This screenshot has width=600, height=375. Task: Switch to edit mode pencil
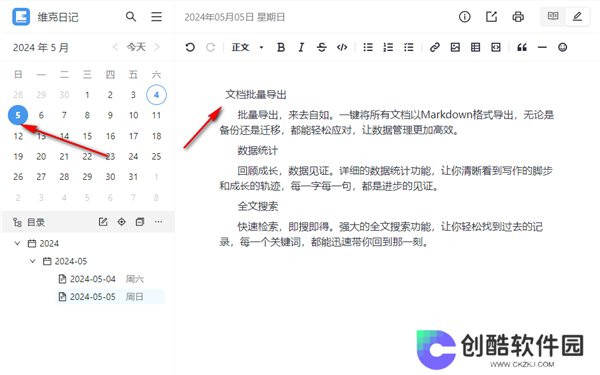pos(577,16)
